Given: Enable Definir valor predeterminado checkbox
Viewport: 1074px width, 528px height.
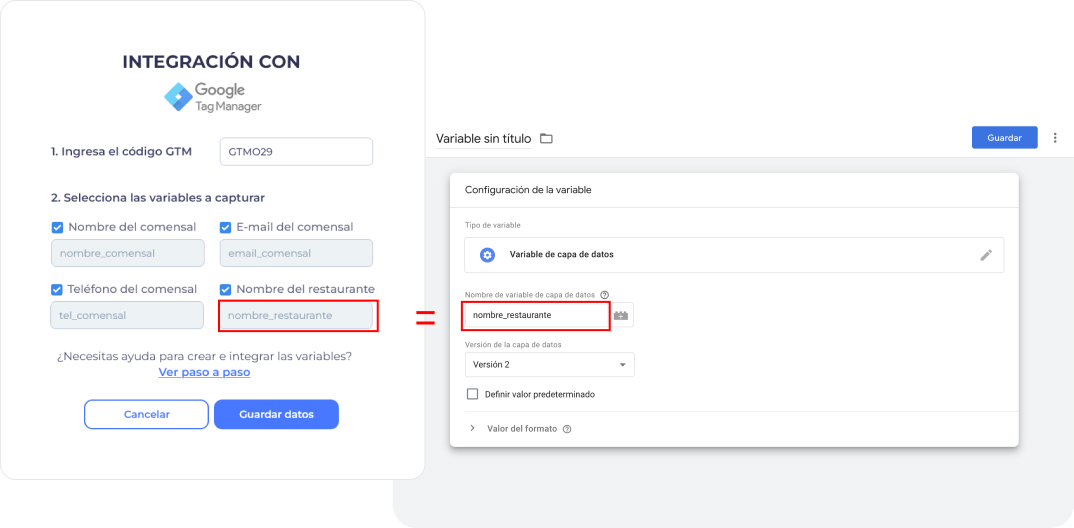Looking at the screenshot, I should [472, 394].
